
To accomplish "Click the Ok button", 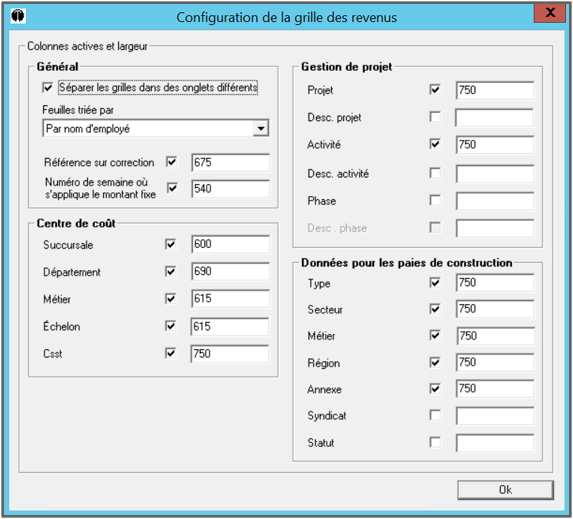I will coord(505,490).
